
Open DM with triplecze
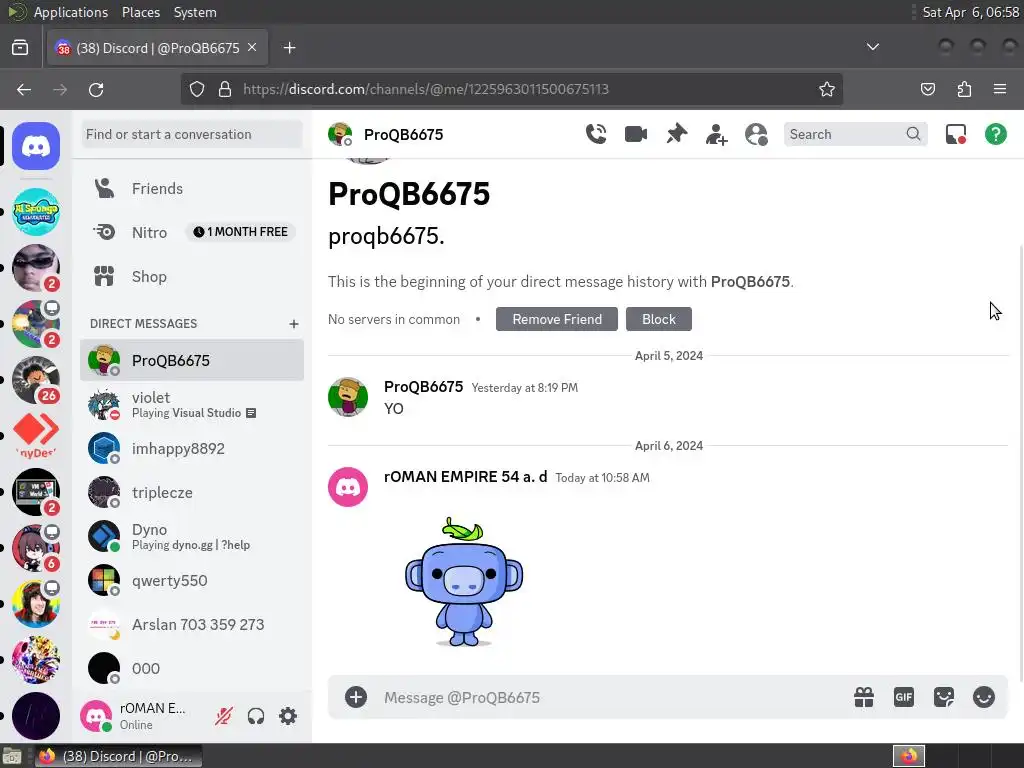point(192,492)
